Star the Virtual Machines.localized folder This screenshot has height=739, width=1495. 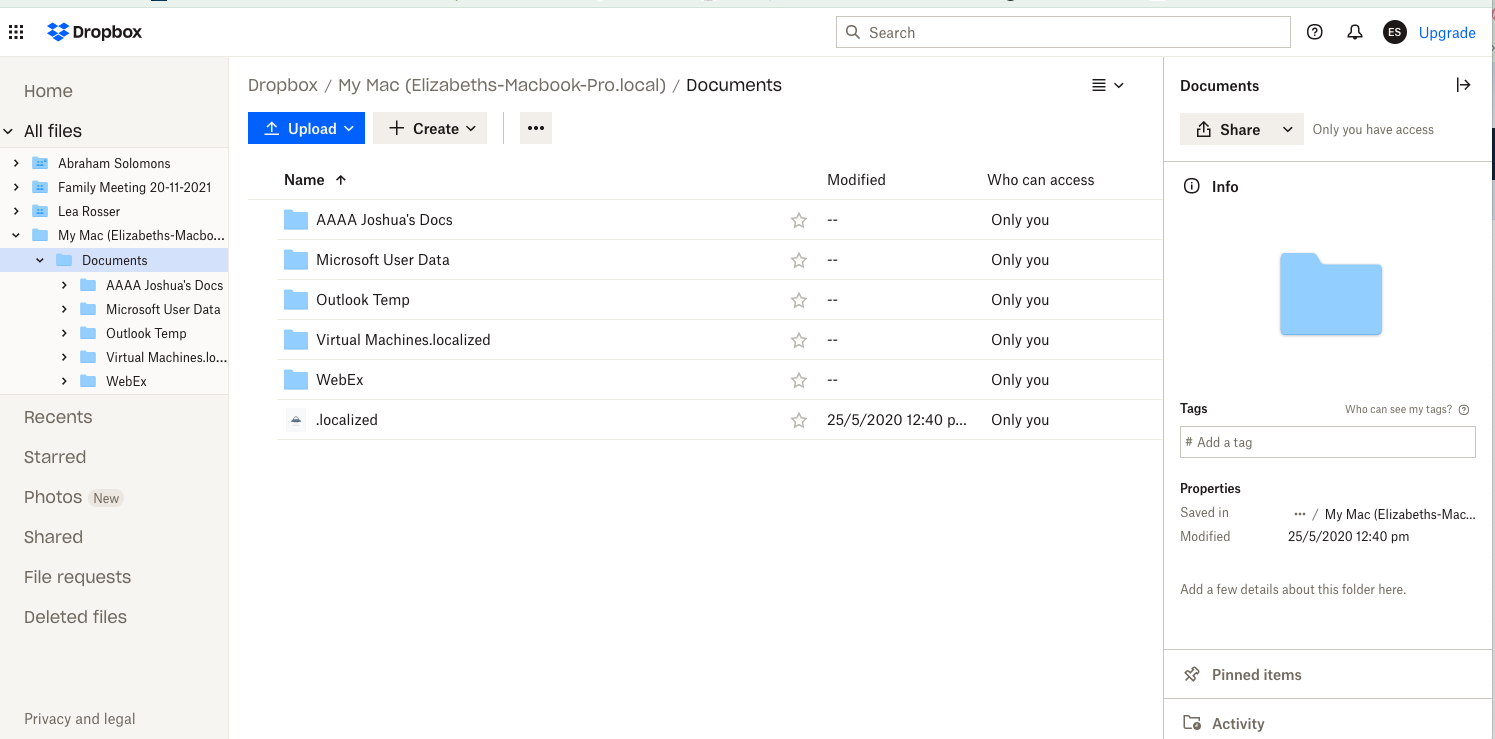tap(799, 340)
